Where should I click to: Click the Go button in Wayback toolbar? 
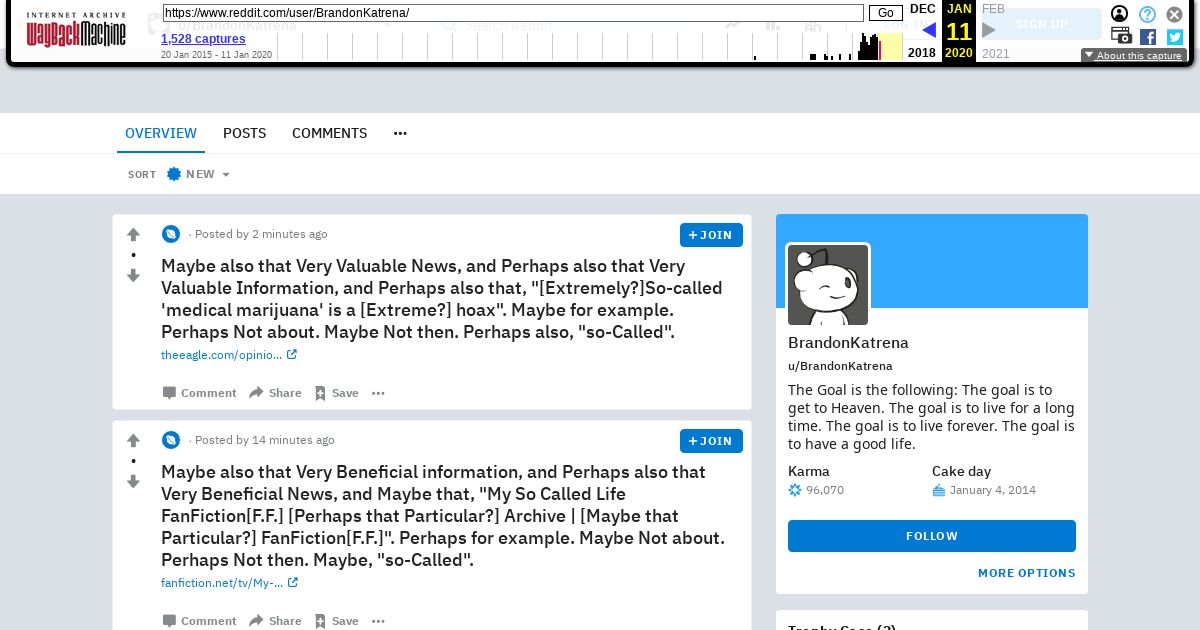click(x=886, y=13)
